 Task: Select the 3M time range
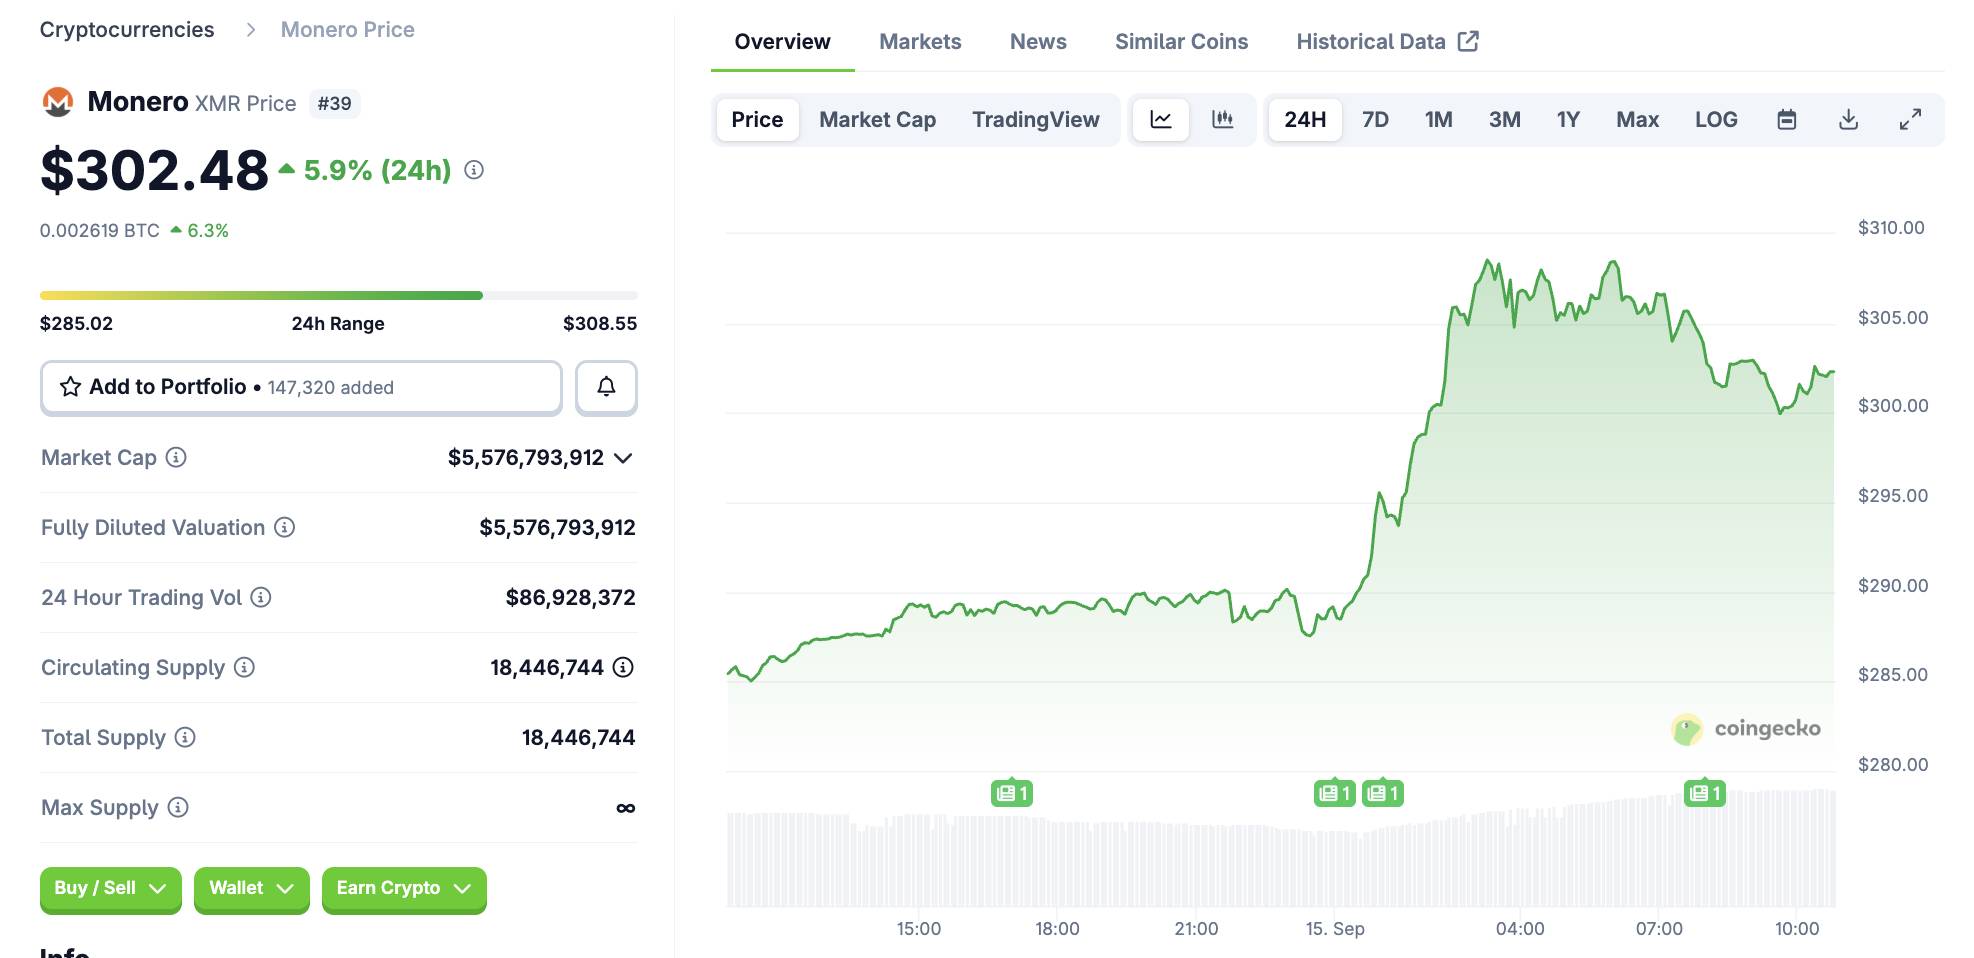tap(1504, 120)
